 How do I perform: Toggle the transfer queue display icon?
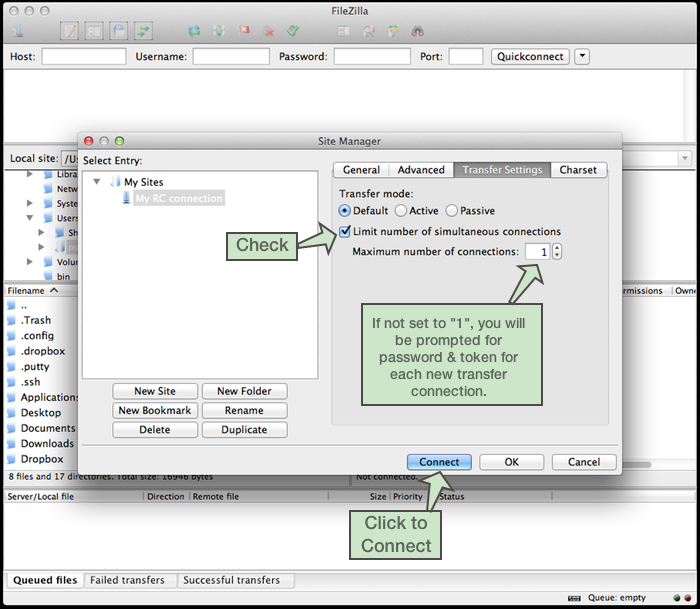(x=144, y=31)
